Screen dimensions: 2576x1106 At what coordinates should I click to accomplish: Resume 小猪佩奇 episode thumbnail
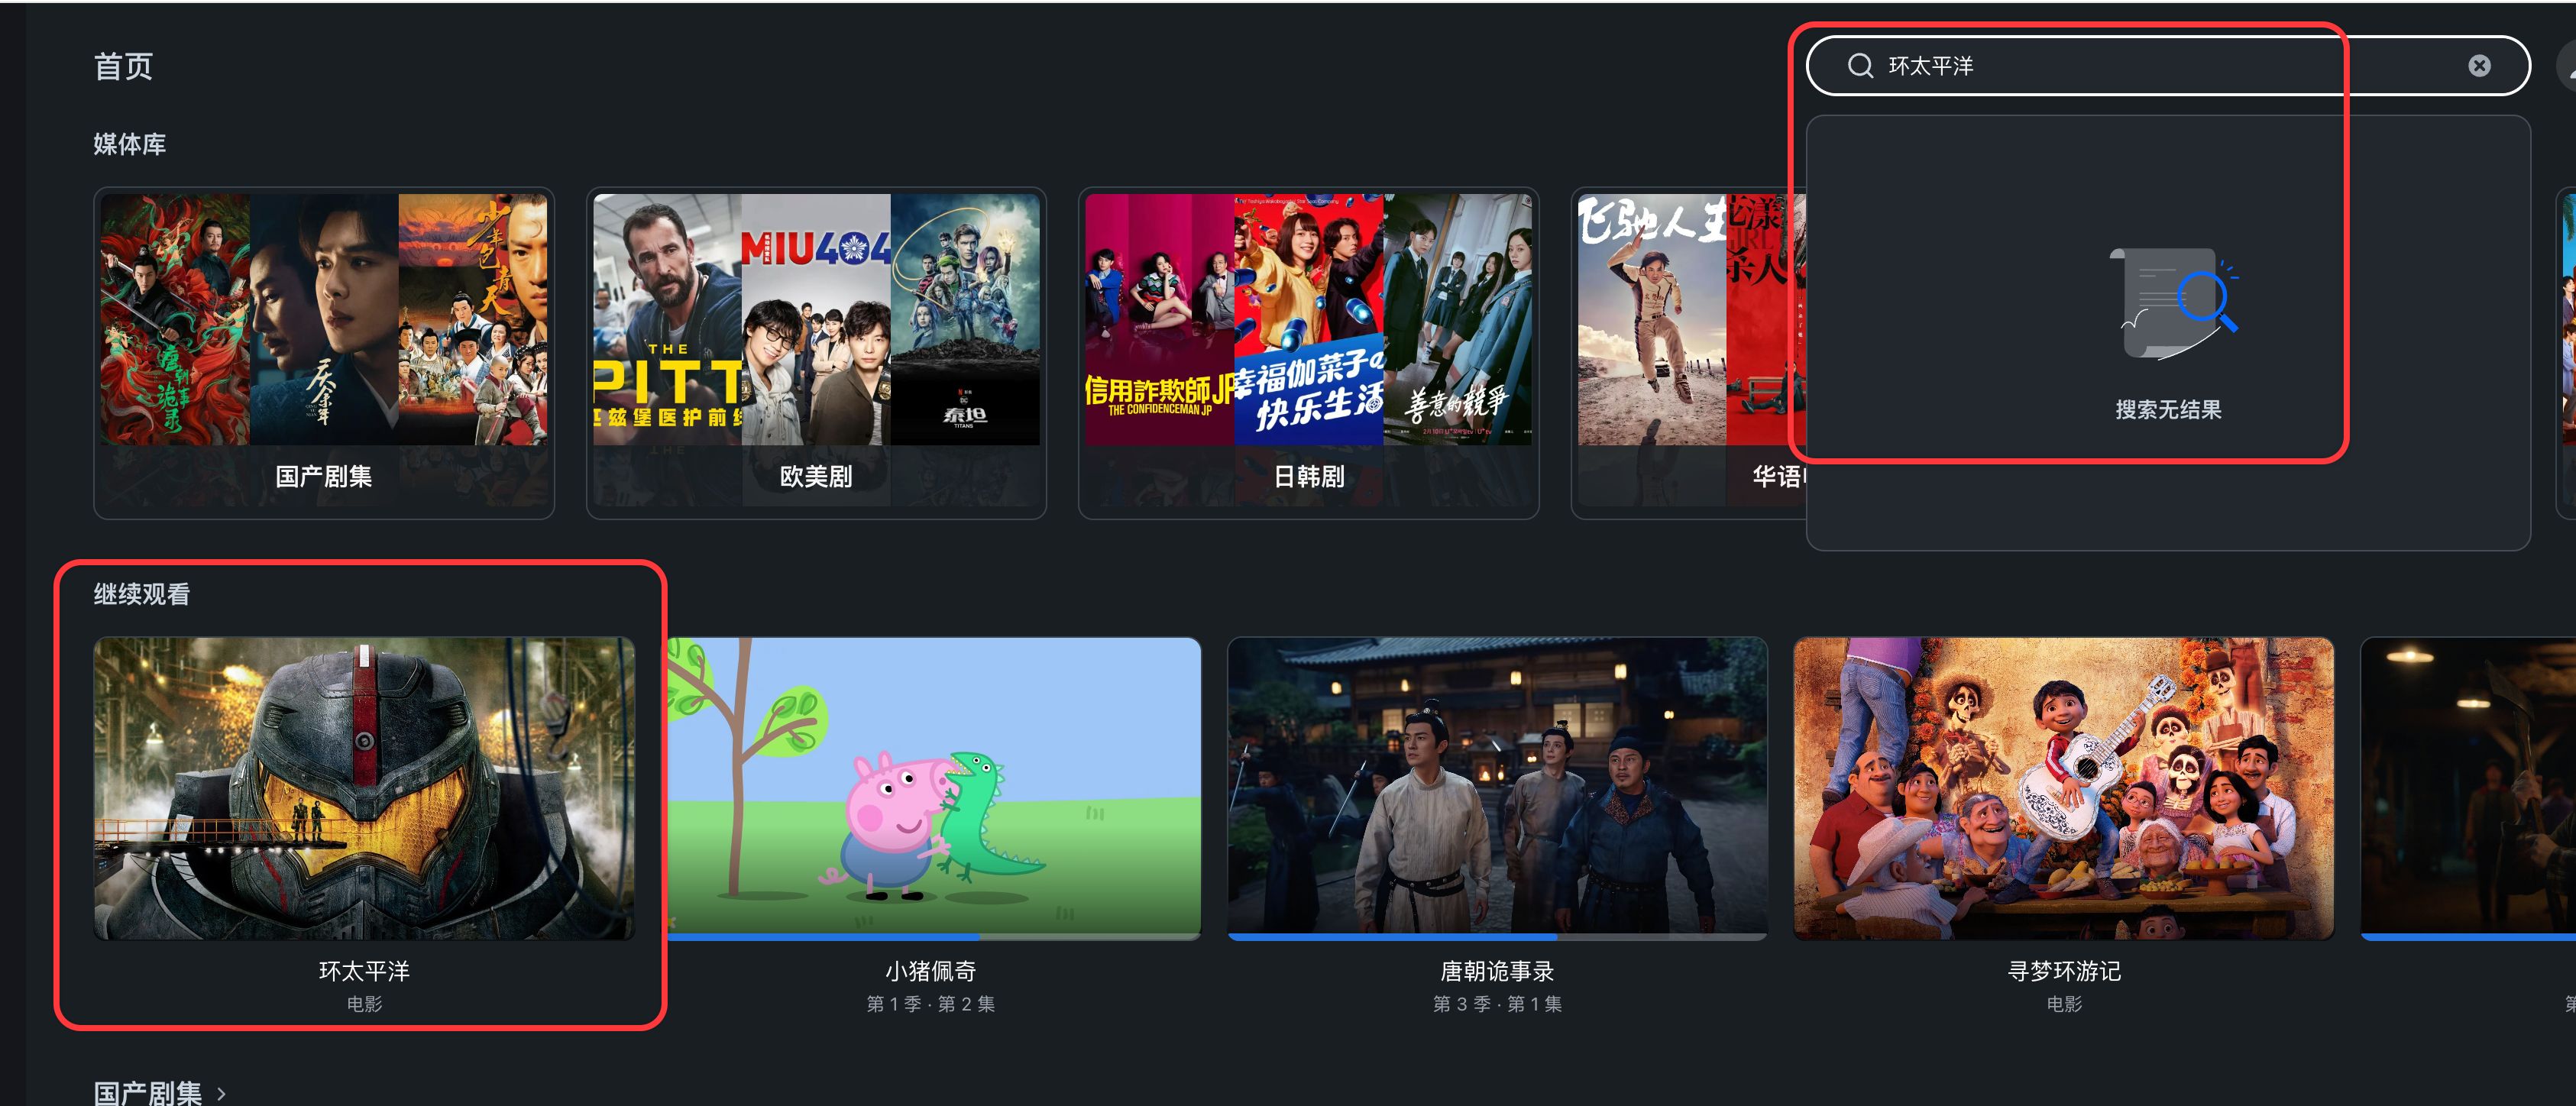click(934, 788)
